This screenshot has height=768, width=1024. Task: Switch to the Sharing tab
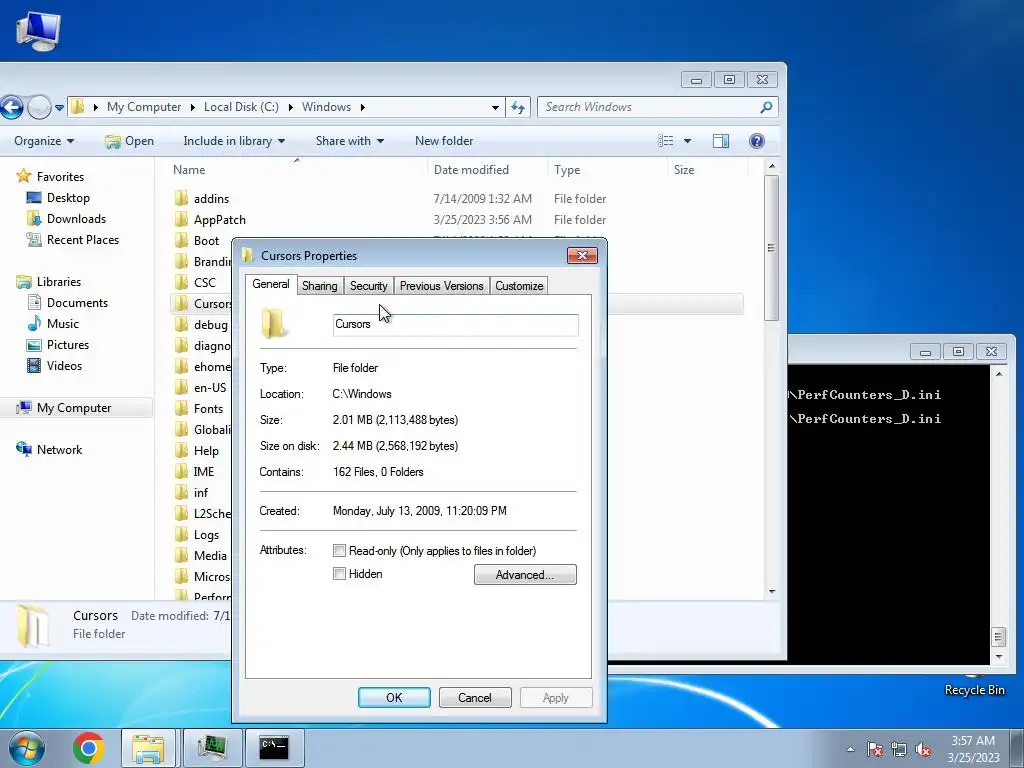coord(319,286)
